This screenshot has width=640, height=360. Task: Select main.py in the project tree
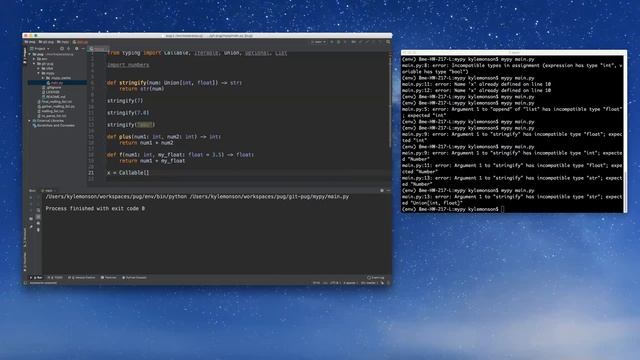[57, 82]
